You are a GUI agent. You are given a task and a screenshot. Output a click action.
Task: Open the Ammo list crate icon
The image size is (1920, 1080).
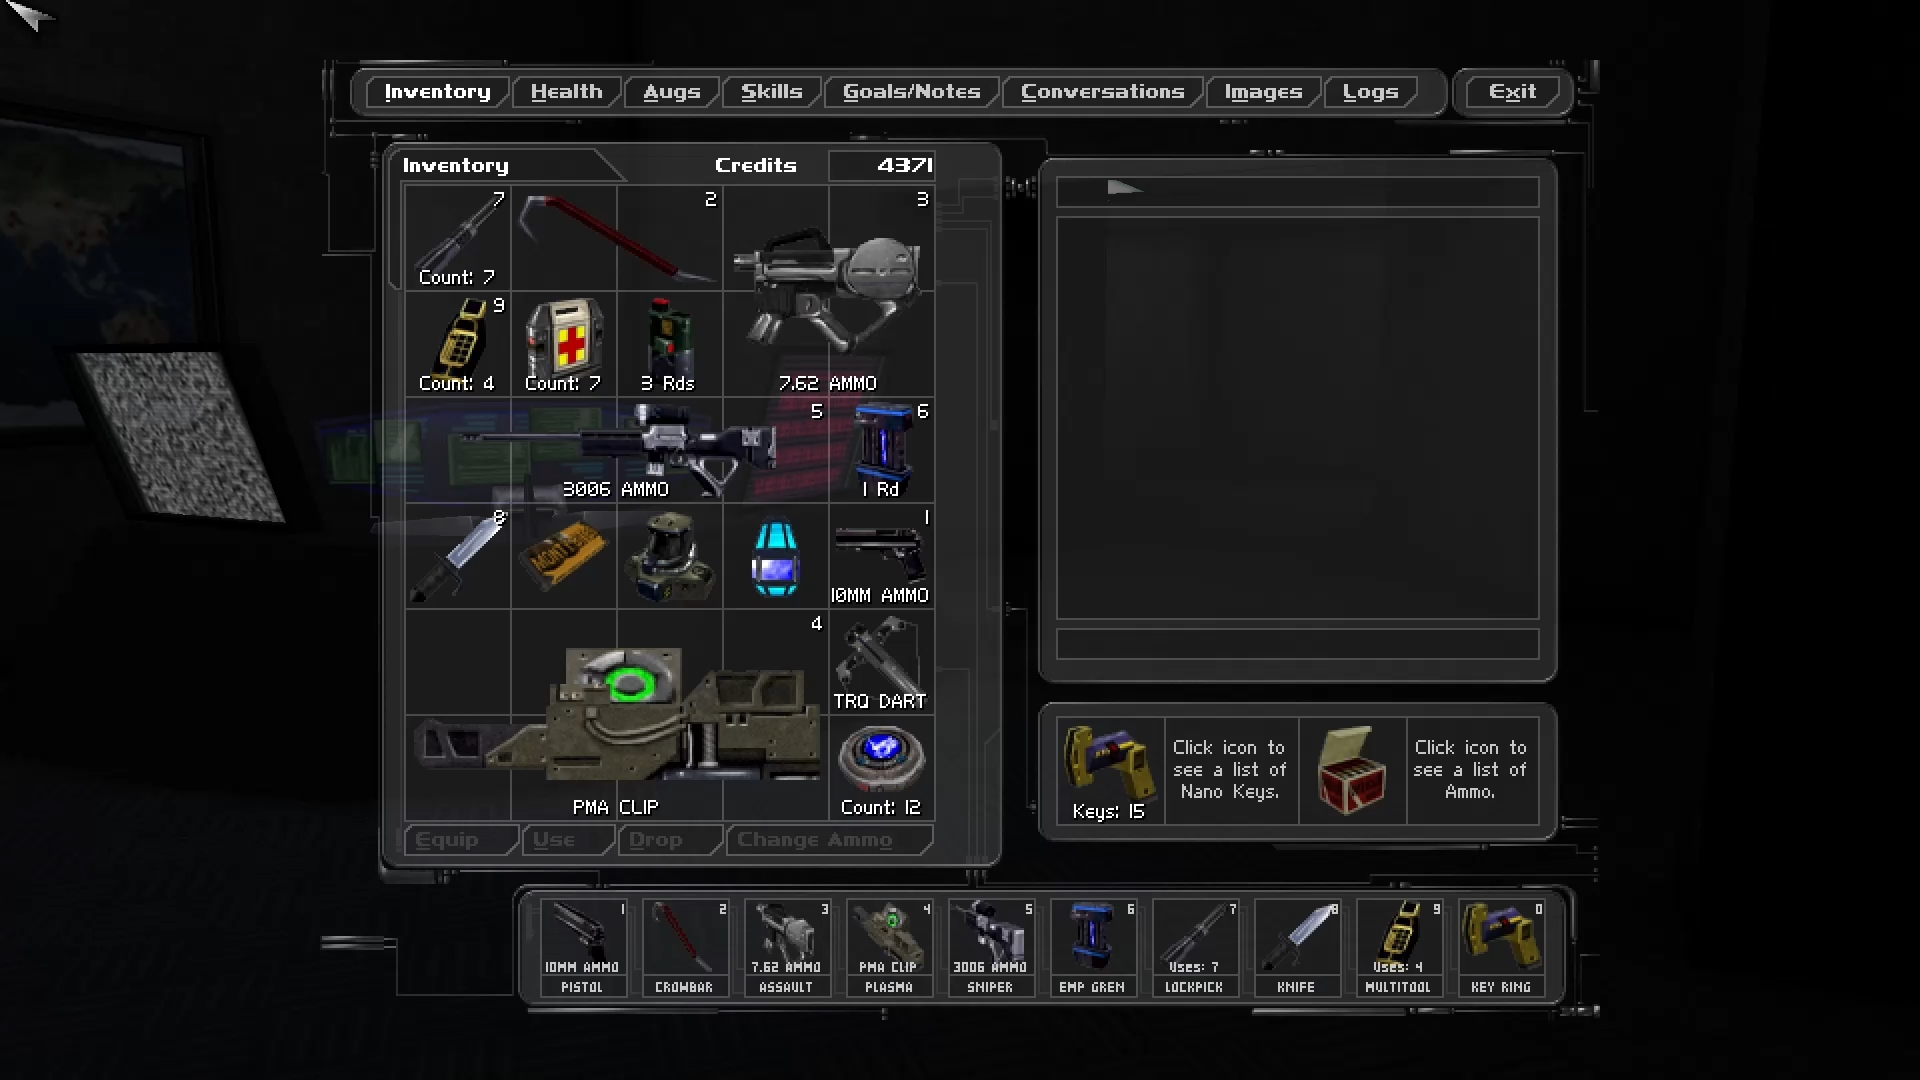[1351, 770]
